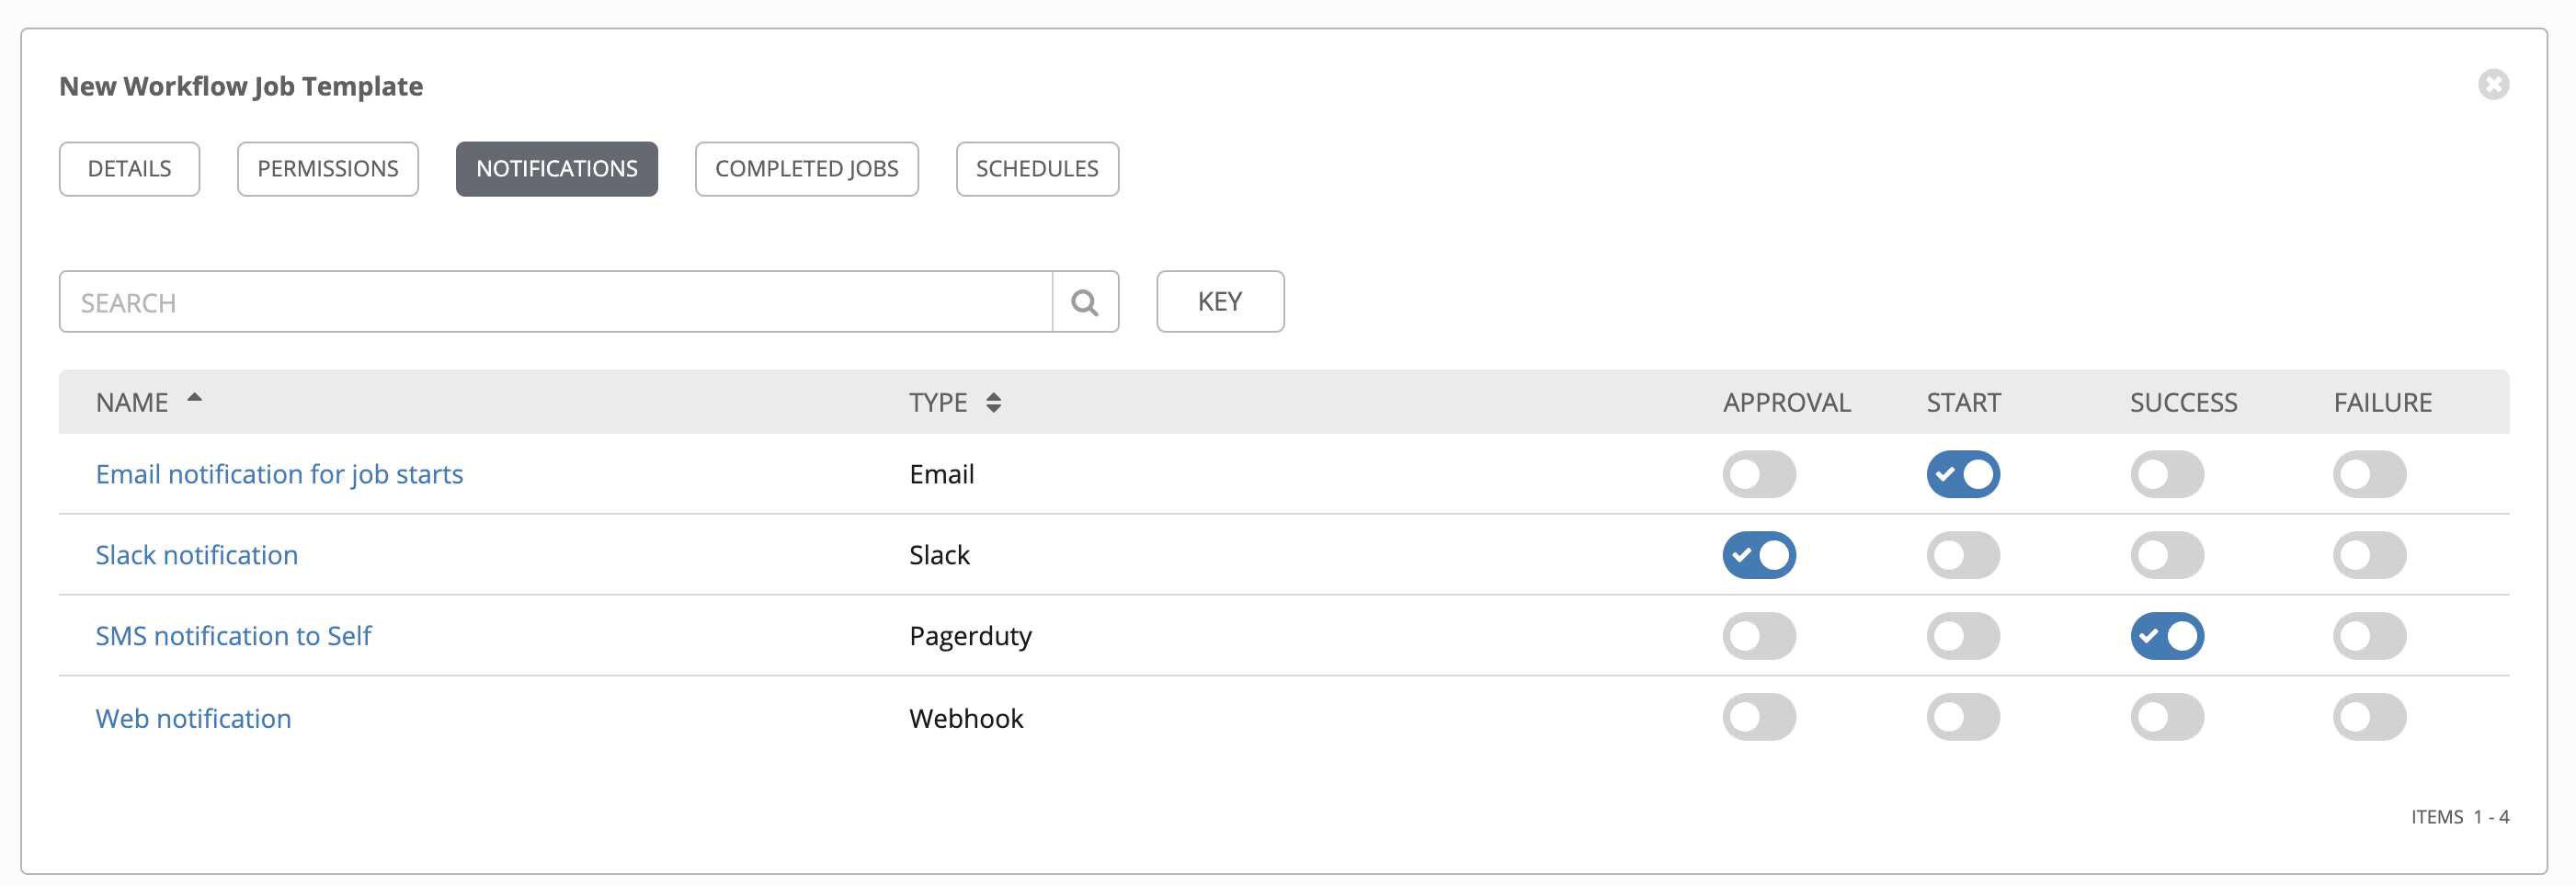This screenshot has width=2576, height=886.
Task: Sort the list by TYPE column
Action: click(992, 403)
